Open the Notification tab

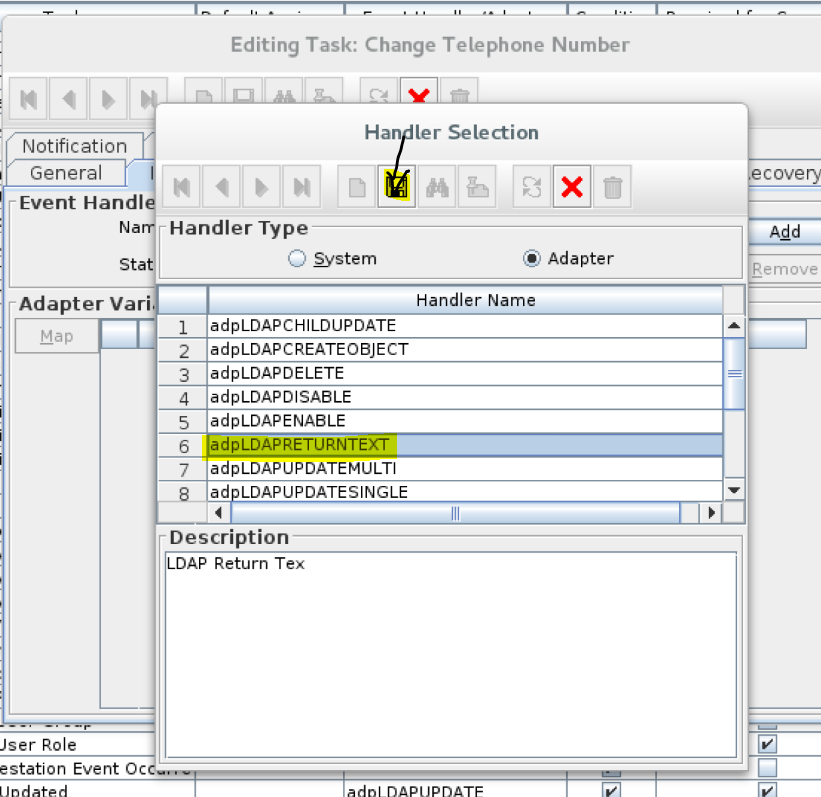[x=74, y=146]
